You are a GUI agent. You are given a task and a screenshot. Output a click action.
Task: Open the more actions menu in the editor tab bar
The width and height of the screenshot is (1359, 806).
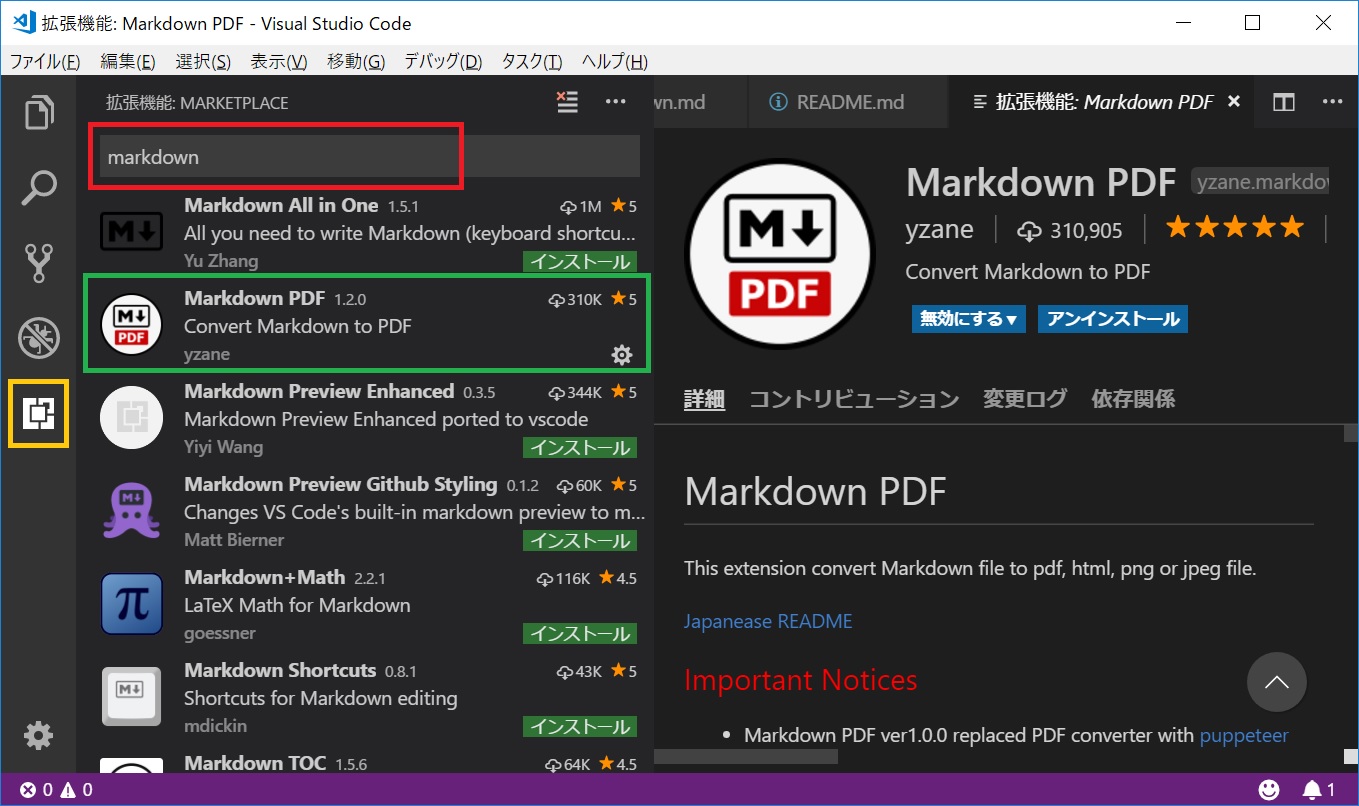1333,101
